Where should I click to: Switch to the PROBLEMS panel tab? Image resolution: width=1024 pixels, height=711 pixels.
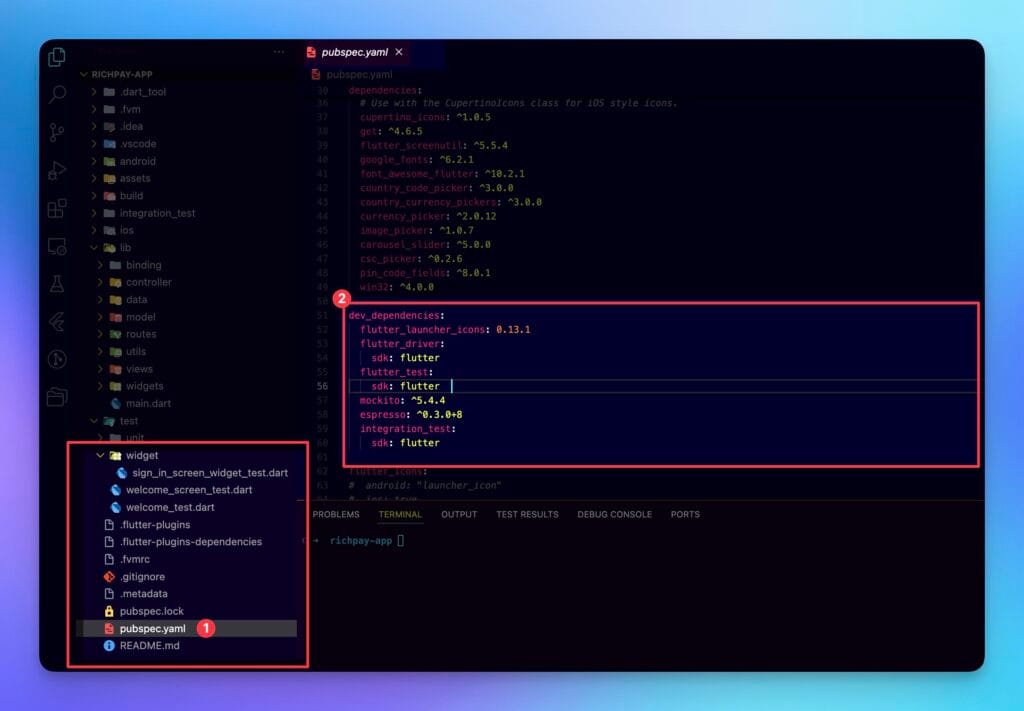(x=336, y=514)
